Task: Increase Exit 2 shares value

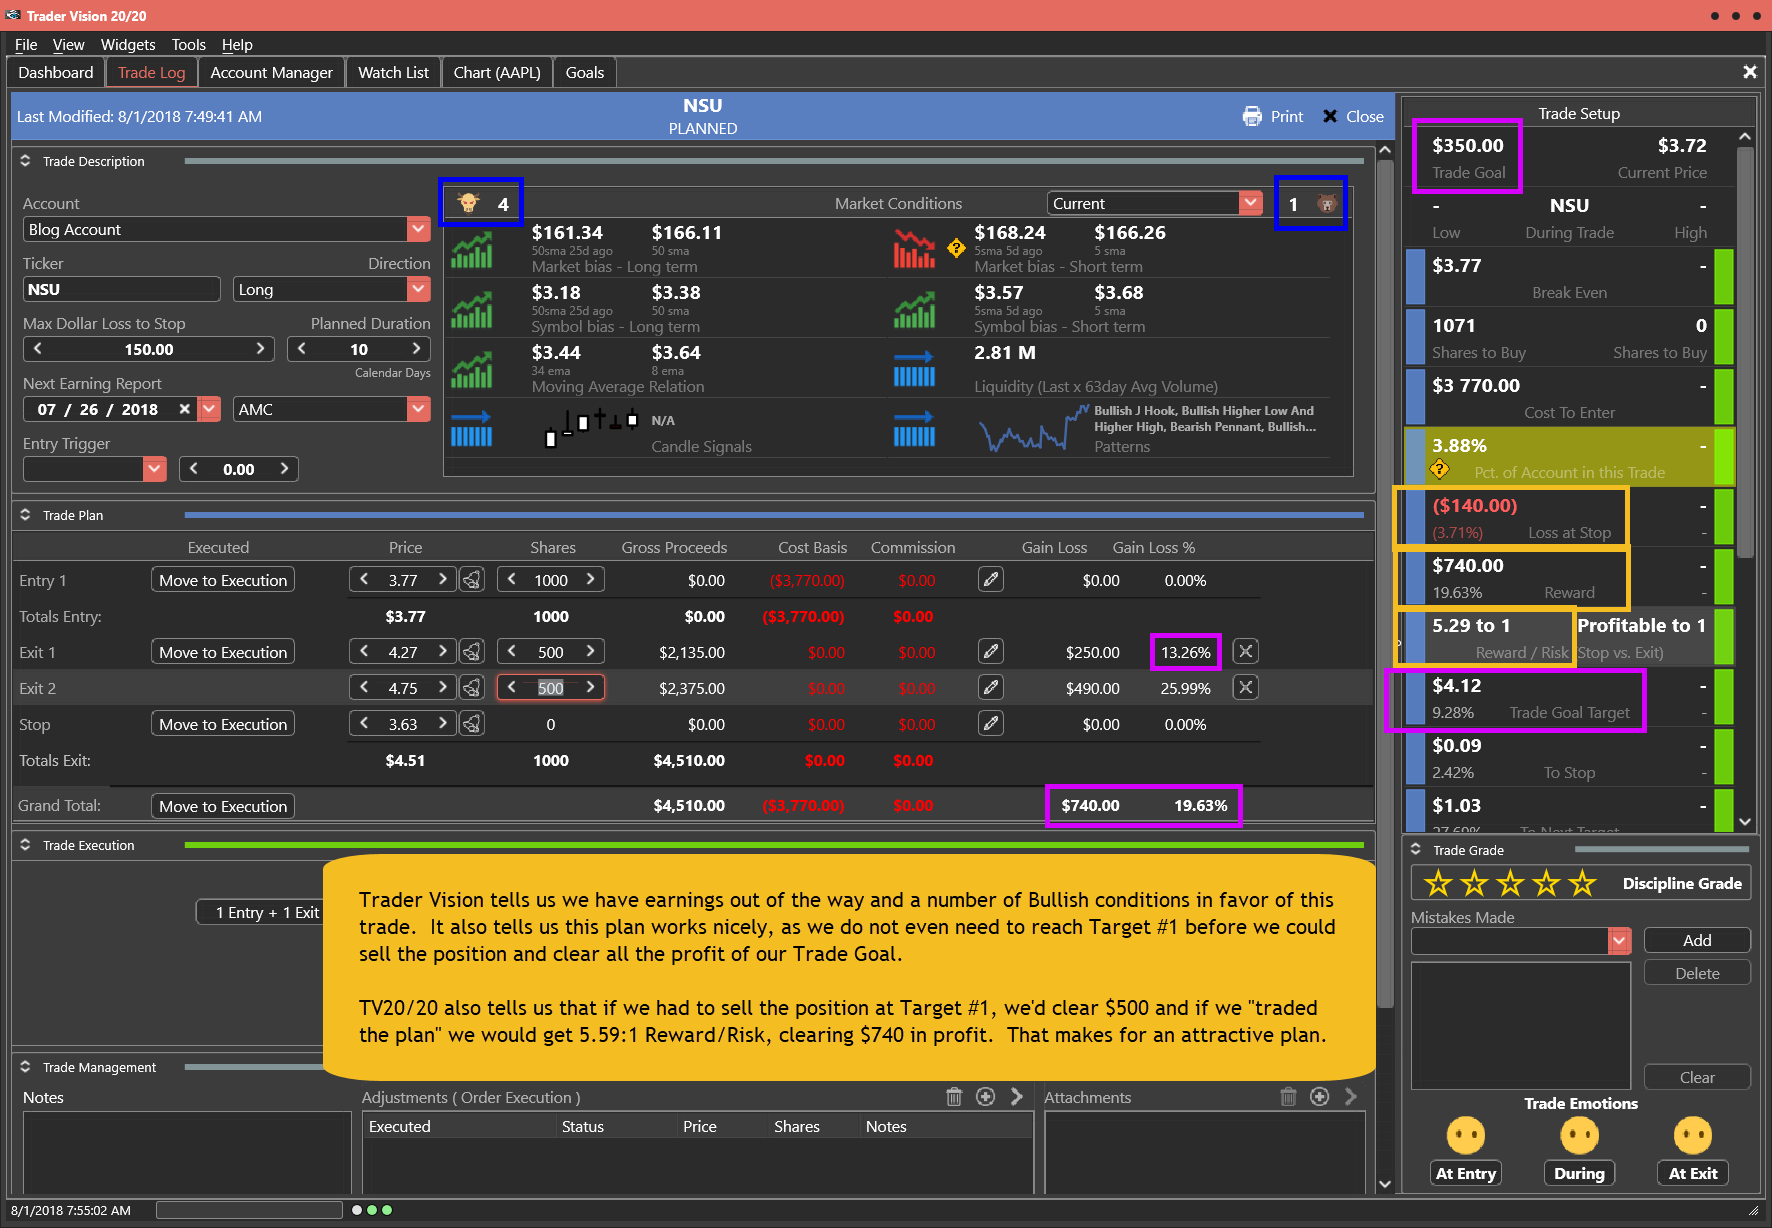Action: pos(590,687)
